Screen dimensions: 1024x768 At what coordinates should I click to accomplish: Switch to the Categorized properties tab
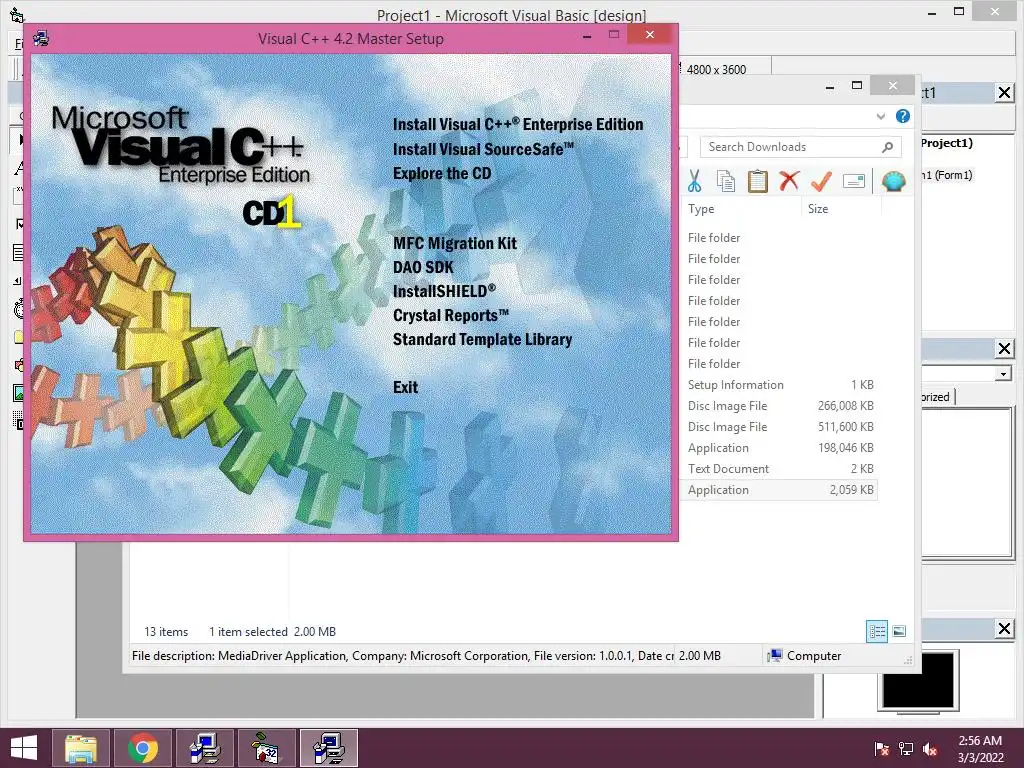pyautogui.click(x=938, y=396)
